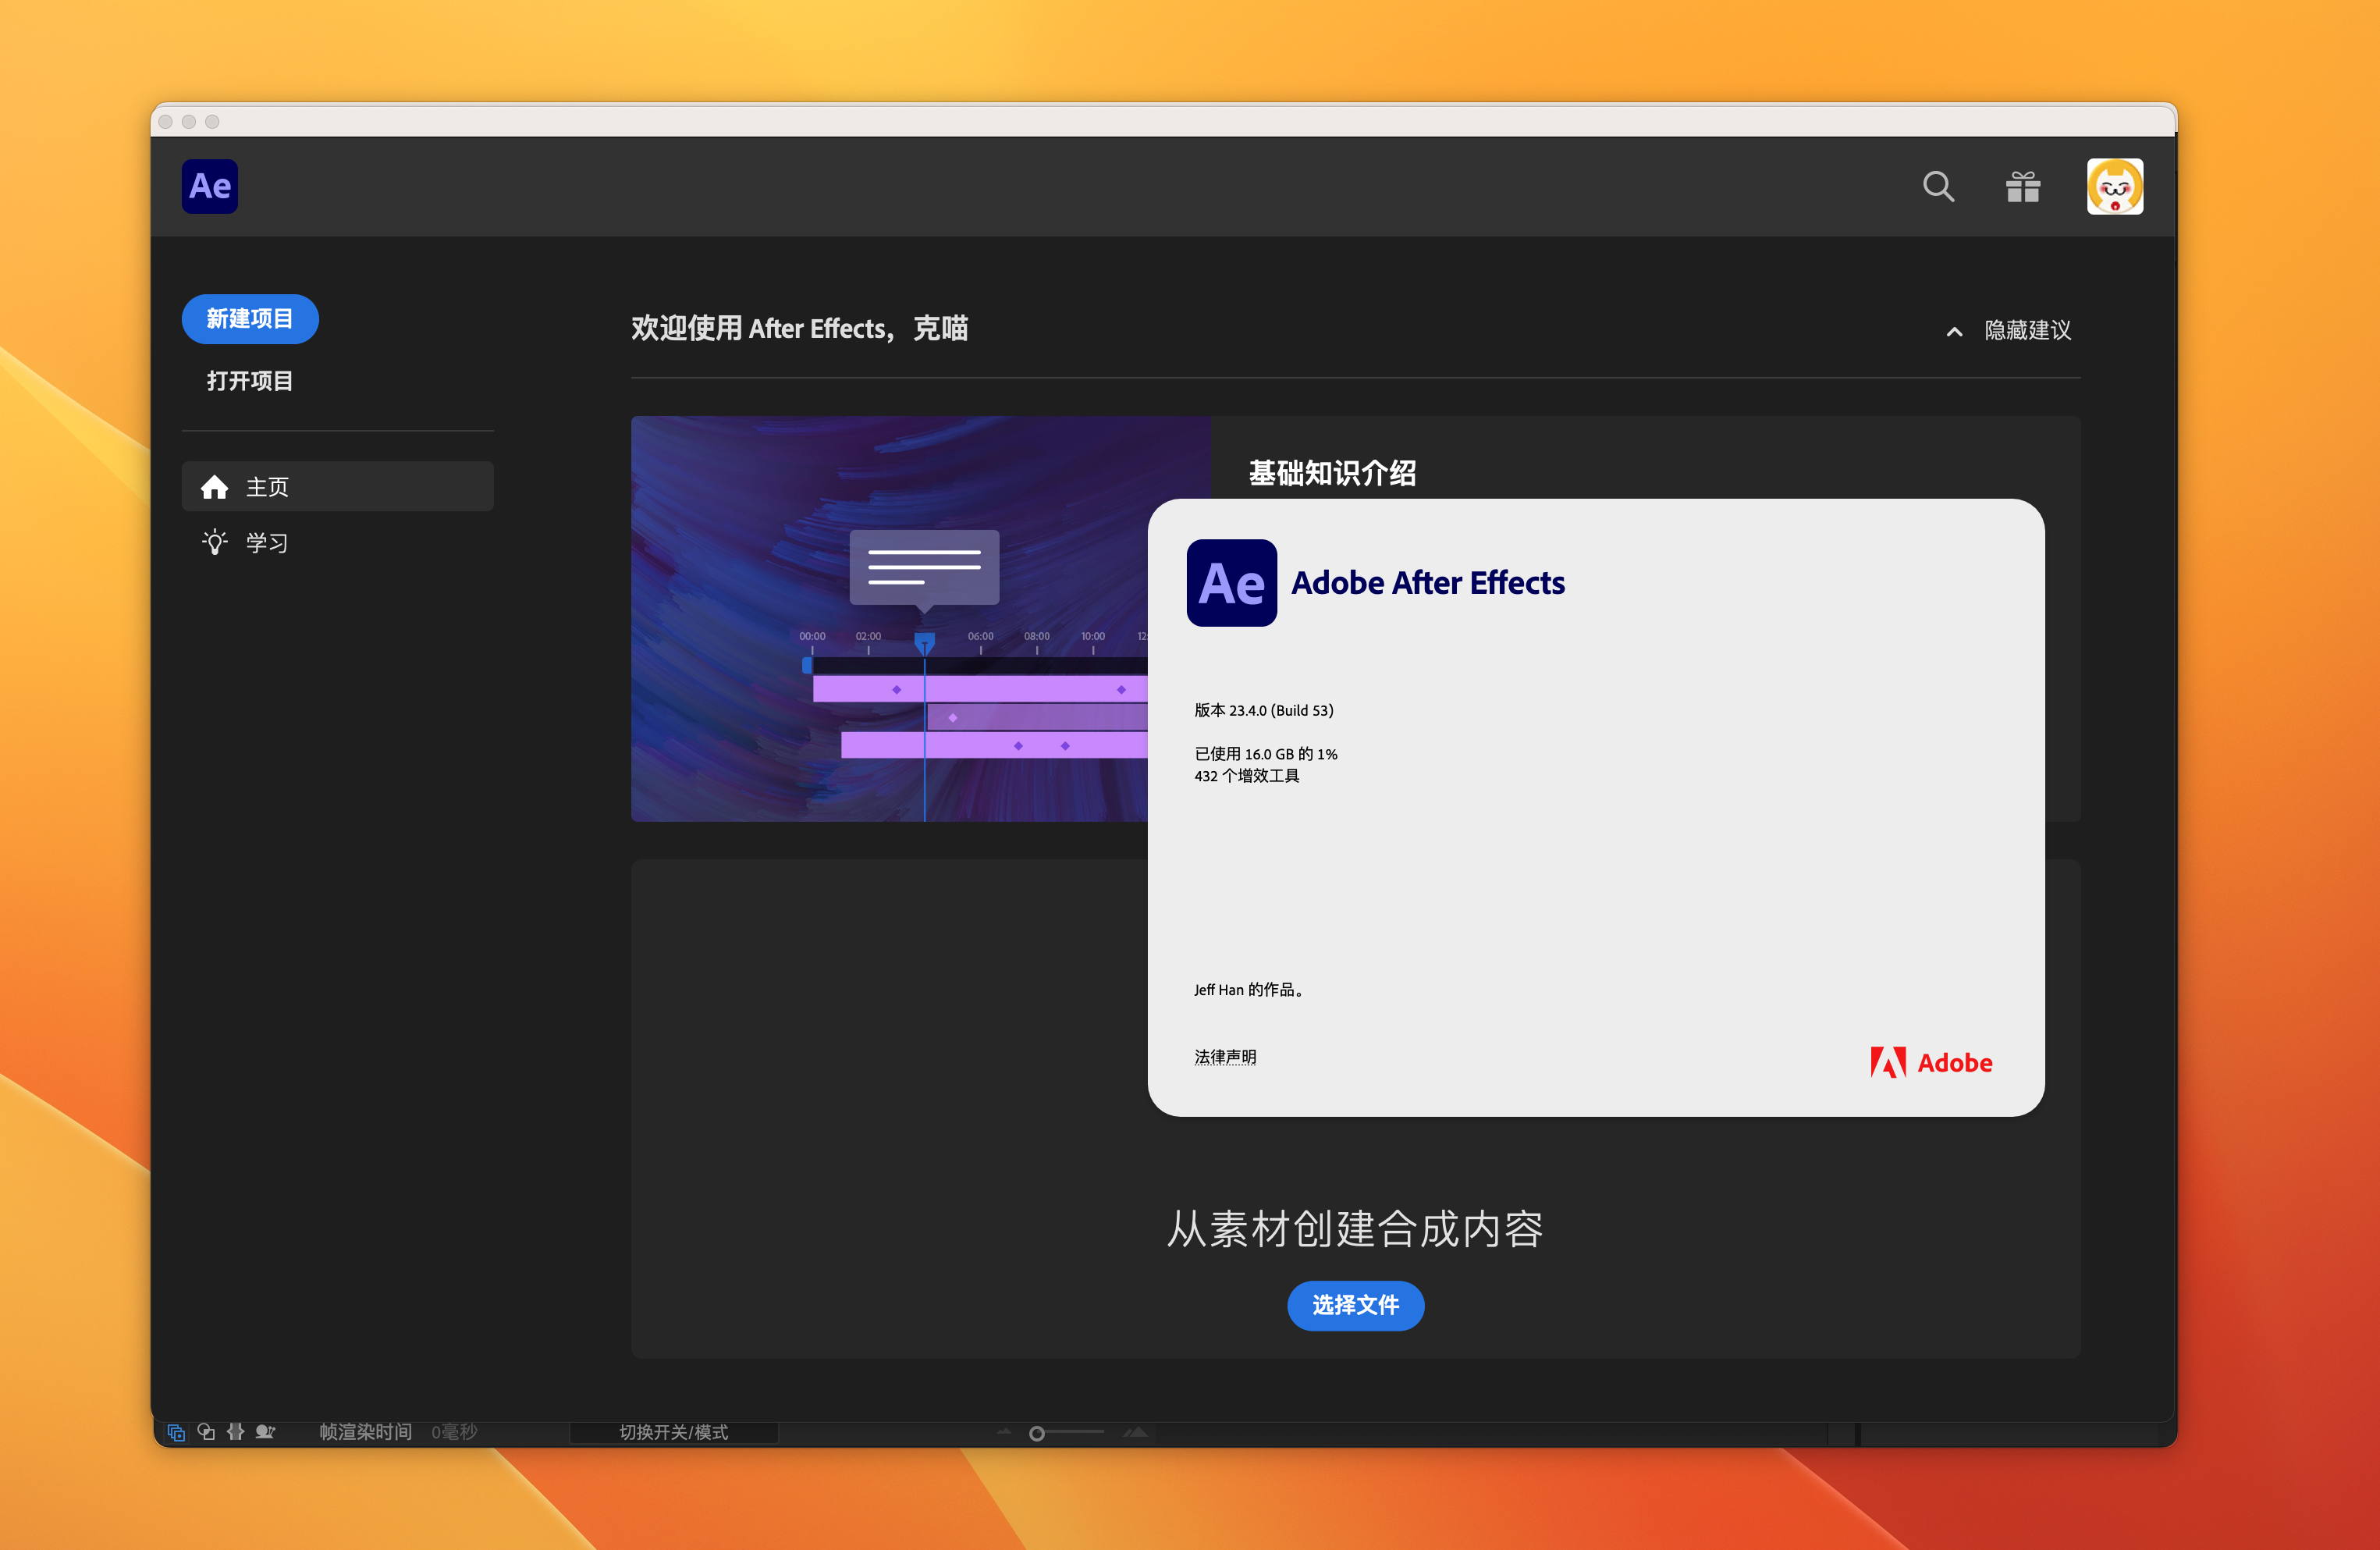Click the 0毫秒 render time value
This screenshot has height=1550, width=2380.
pos(454,1432)
